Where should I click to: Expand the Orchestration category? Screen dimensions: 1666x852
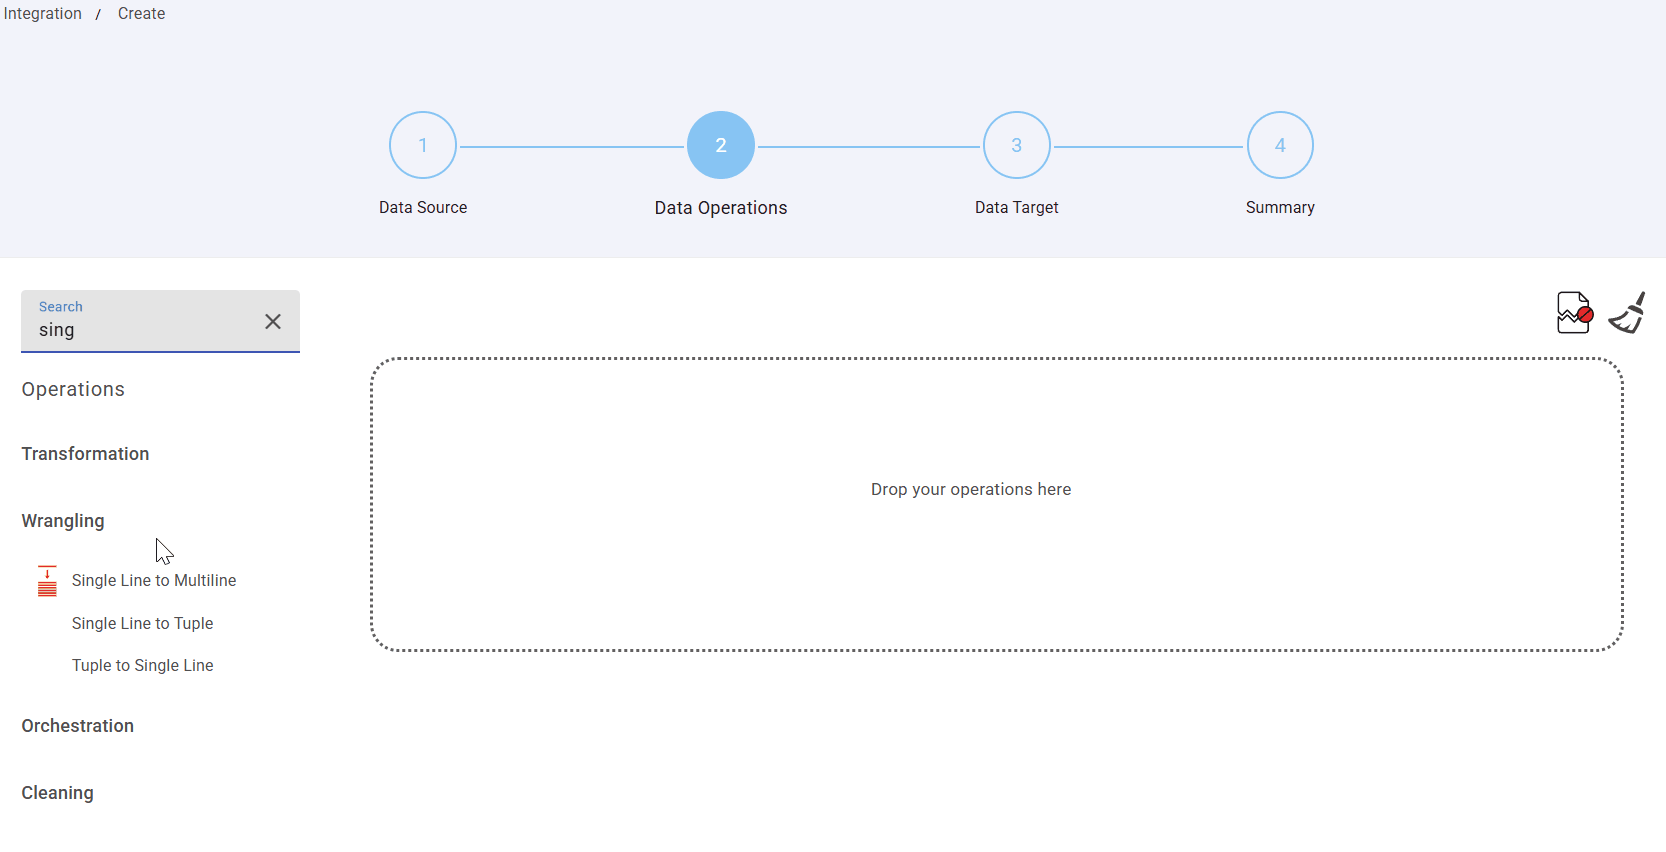click(x=77, y=726)
